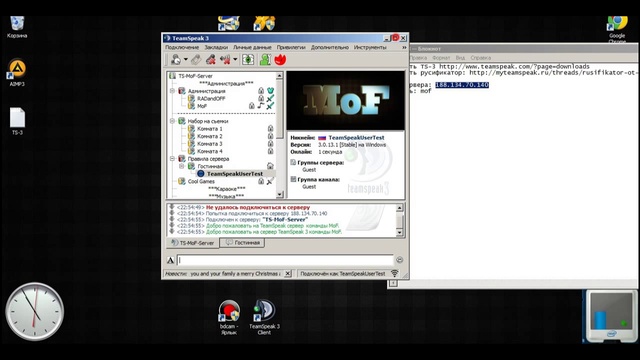Toggle the green Away status toolbar icon
The width and height of the screenshot is (640, 360).
point(248,60)
